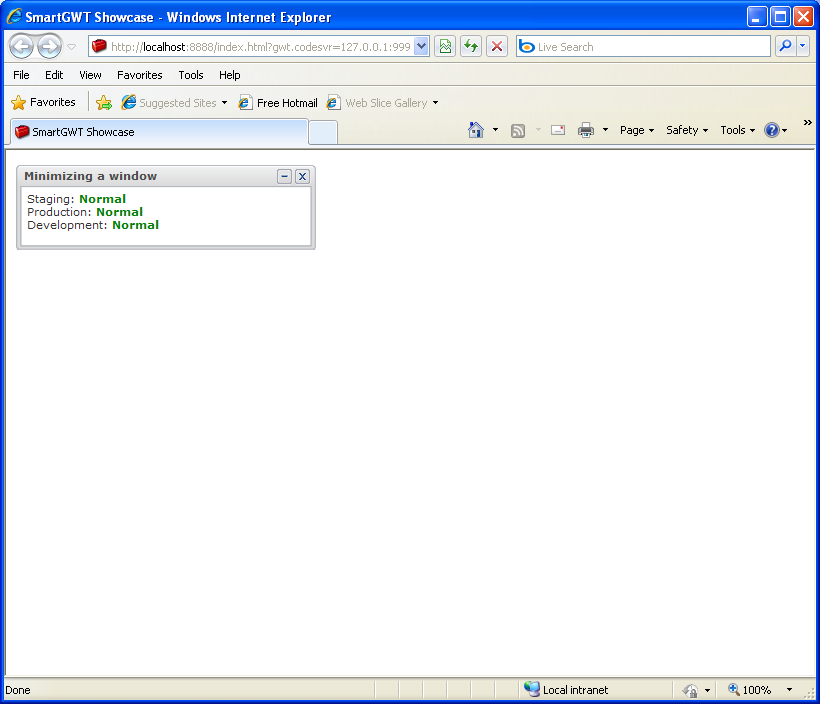This screenshot has width=820, height=704.
Task: Add to Favorites bar icon
Action: (x=104, y=103)
